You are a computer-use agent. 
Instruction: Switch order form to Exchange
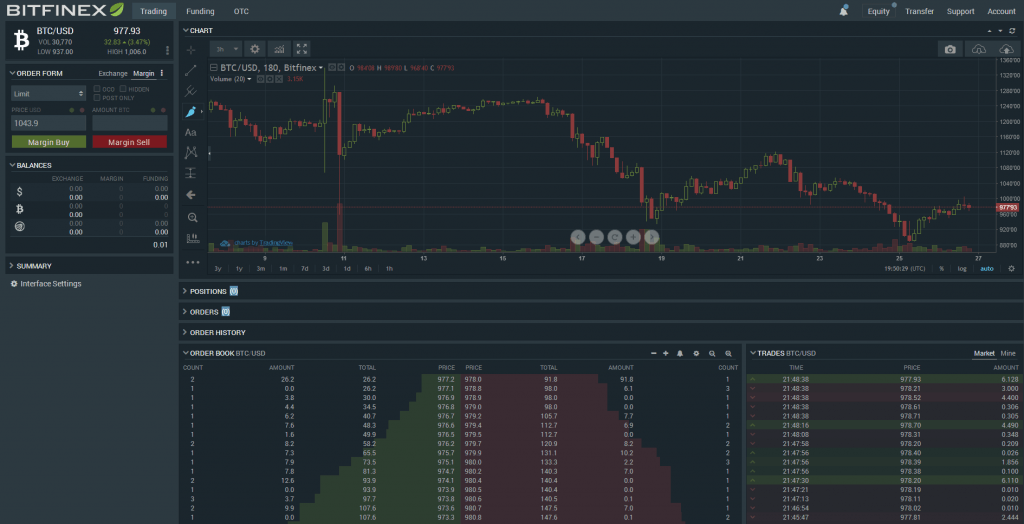(x=113, y=73)
